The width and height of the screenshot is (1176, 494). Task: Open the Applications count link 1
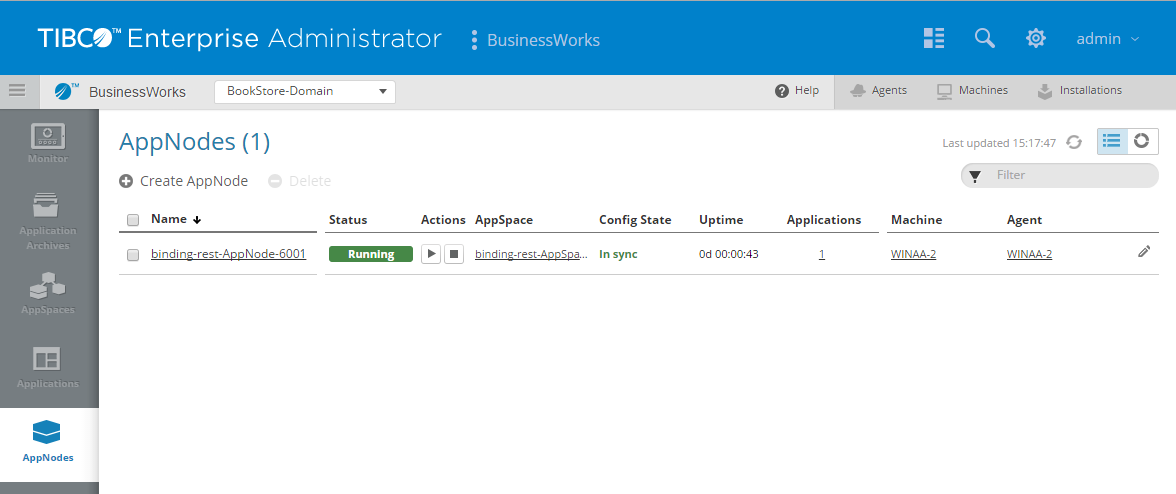pos(822,254)
